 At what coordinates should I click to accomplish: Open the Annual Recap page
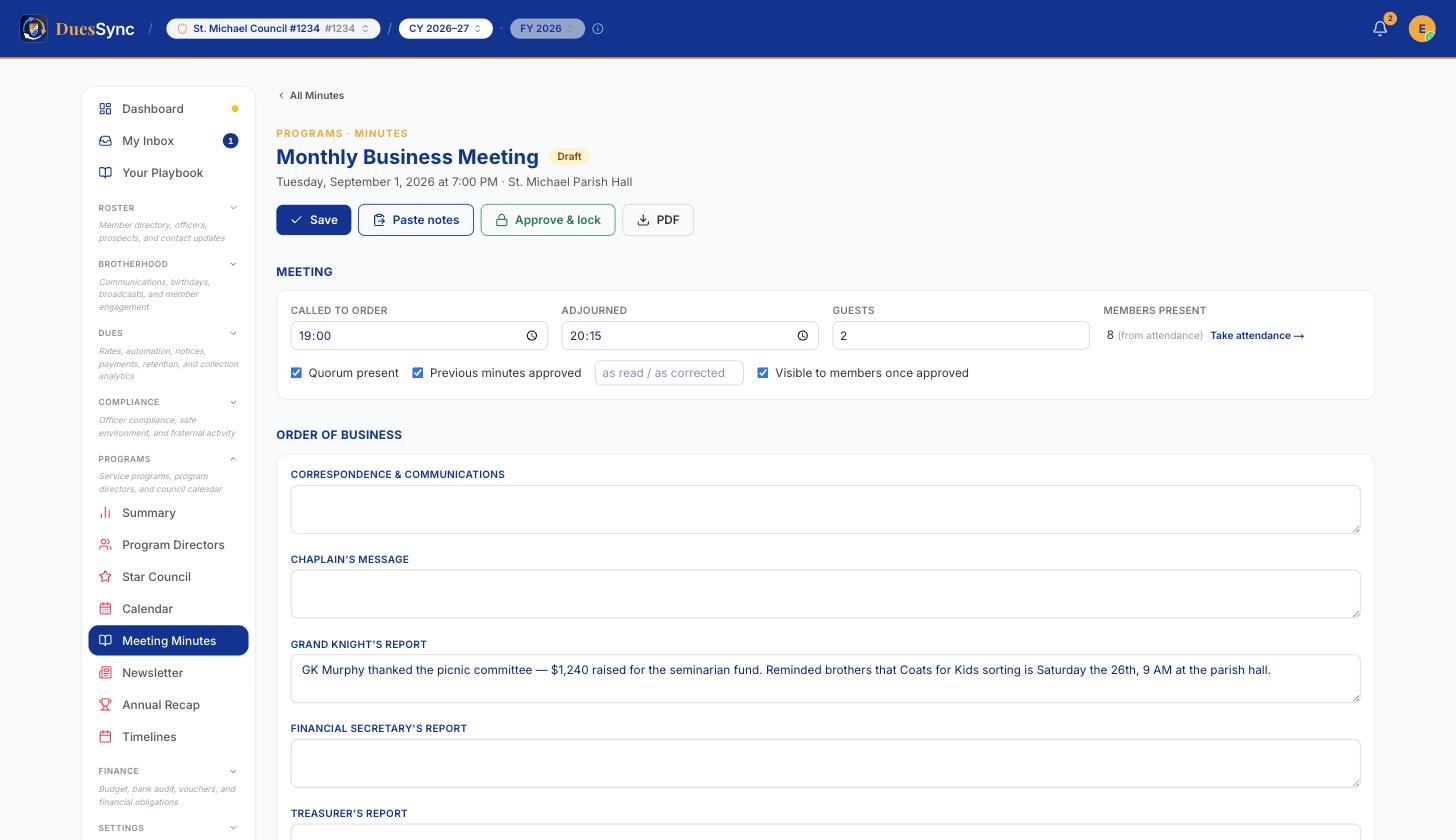coord(168,705)
